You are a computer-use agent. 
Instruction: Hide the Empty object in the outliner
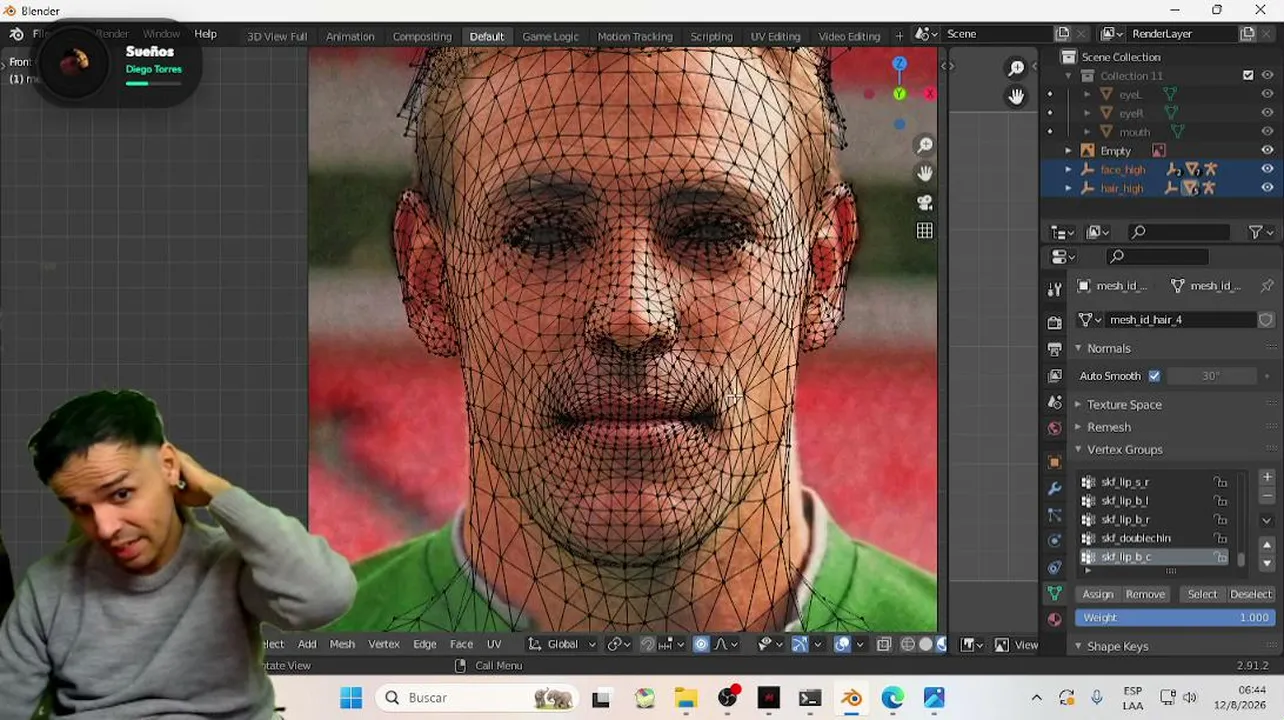coord(1267,151)
